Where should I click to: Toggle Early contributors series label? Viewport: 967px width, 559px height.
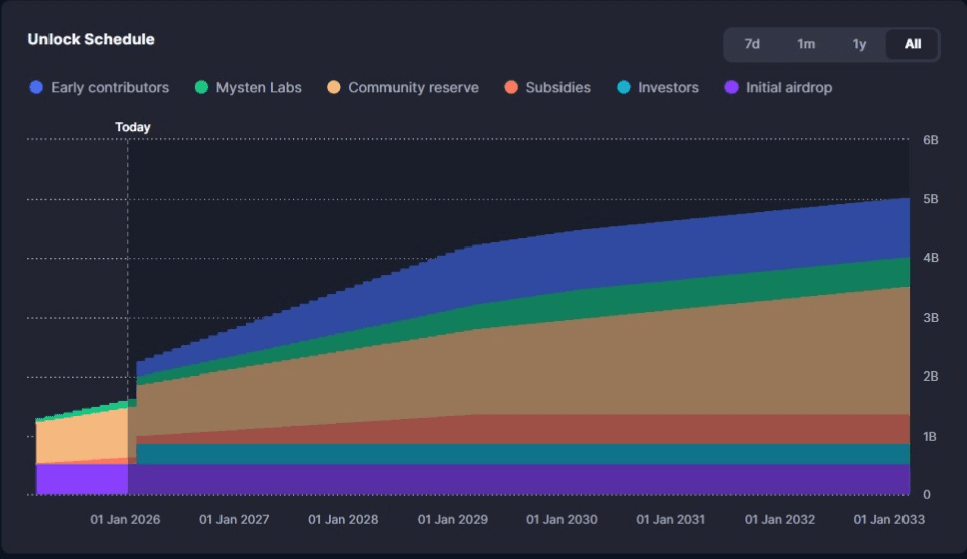click(110, 88)
